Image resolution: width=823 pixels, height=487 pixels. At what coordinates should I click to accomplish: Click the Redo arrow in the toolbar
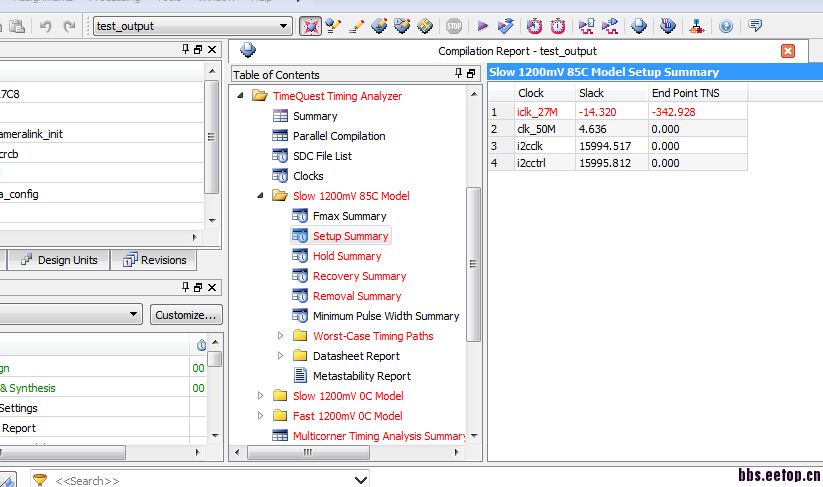click(69, 26)
